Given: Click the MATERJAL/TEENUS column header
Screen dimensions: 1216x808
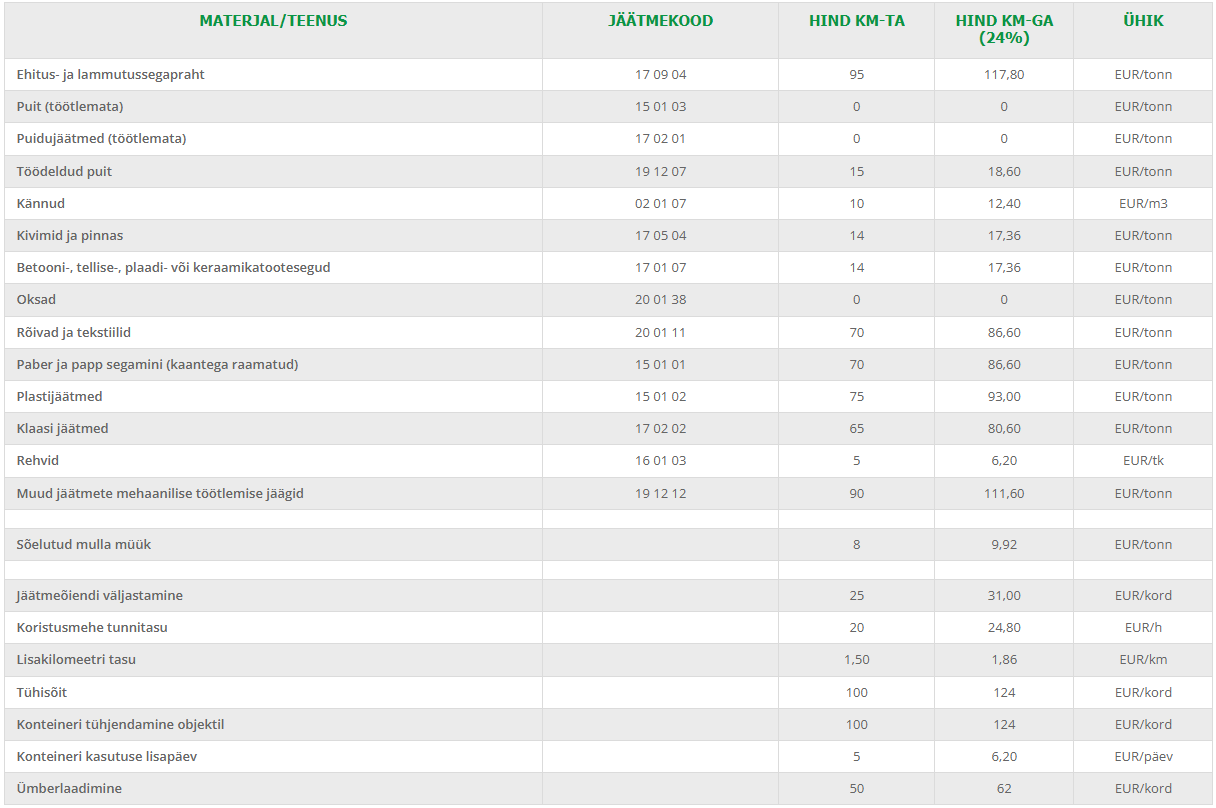Looking at the screenshot, I should [273, 21].
